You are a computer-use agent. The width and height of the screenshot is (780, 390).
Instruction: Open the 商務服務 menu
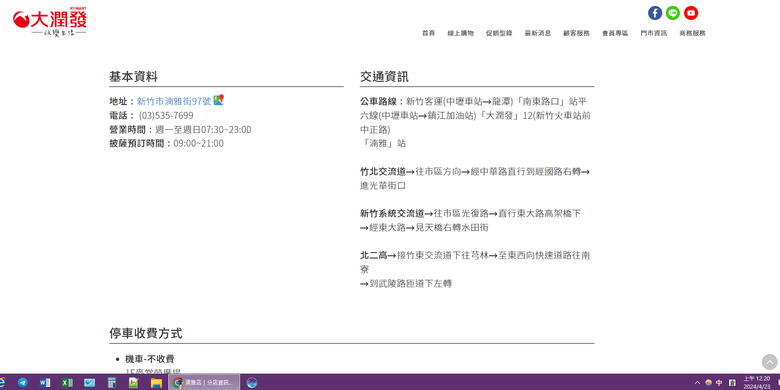coord(692,33)
